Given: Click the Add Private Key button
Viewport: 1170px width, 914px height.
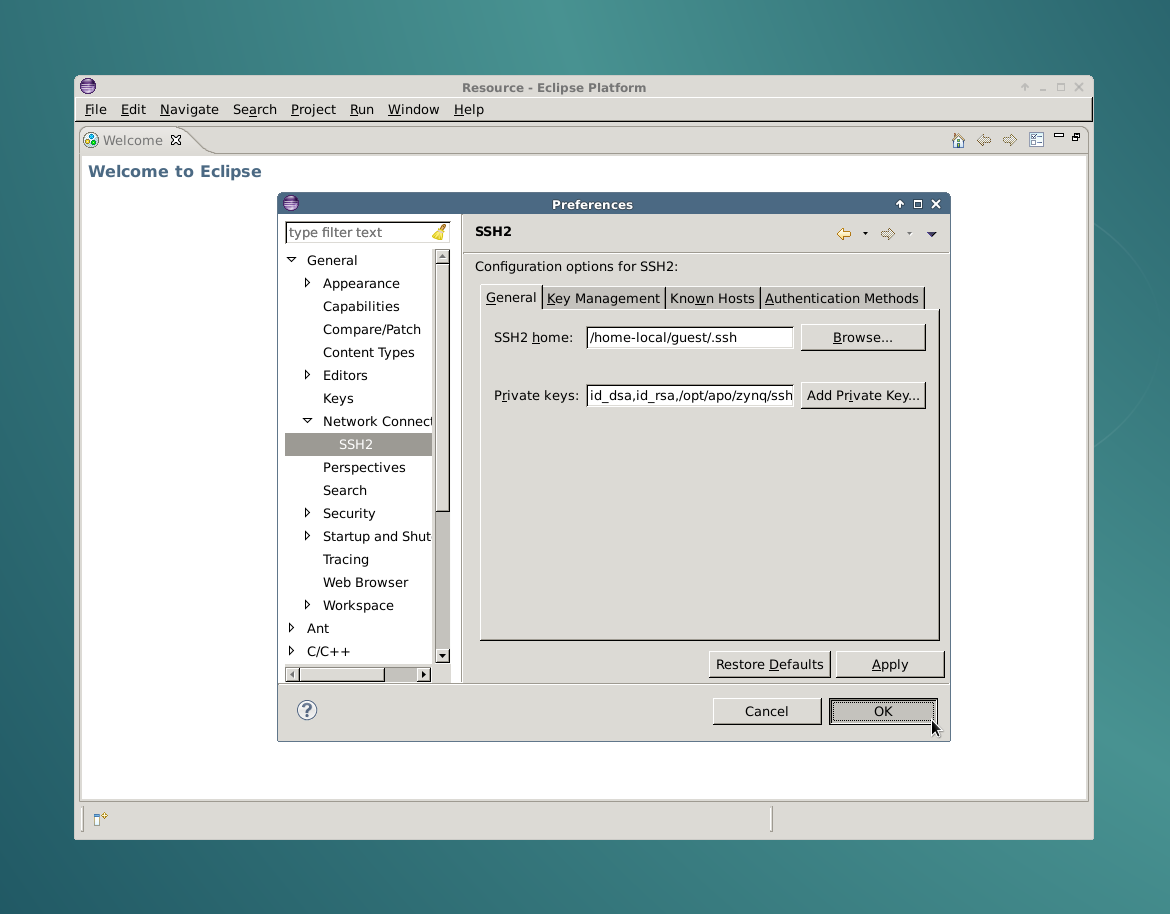Looking at the screenshot, I should pyautogui.click(x=862, y=395).
